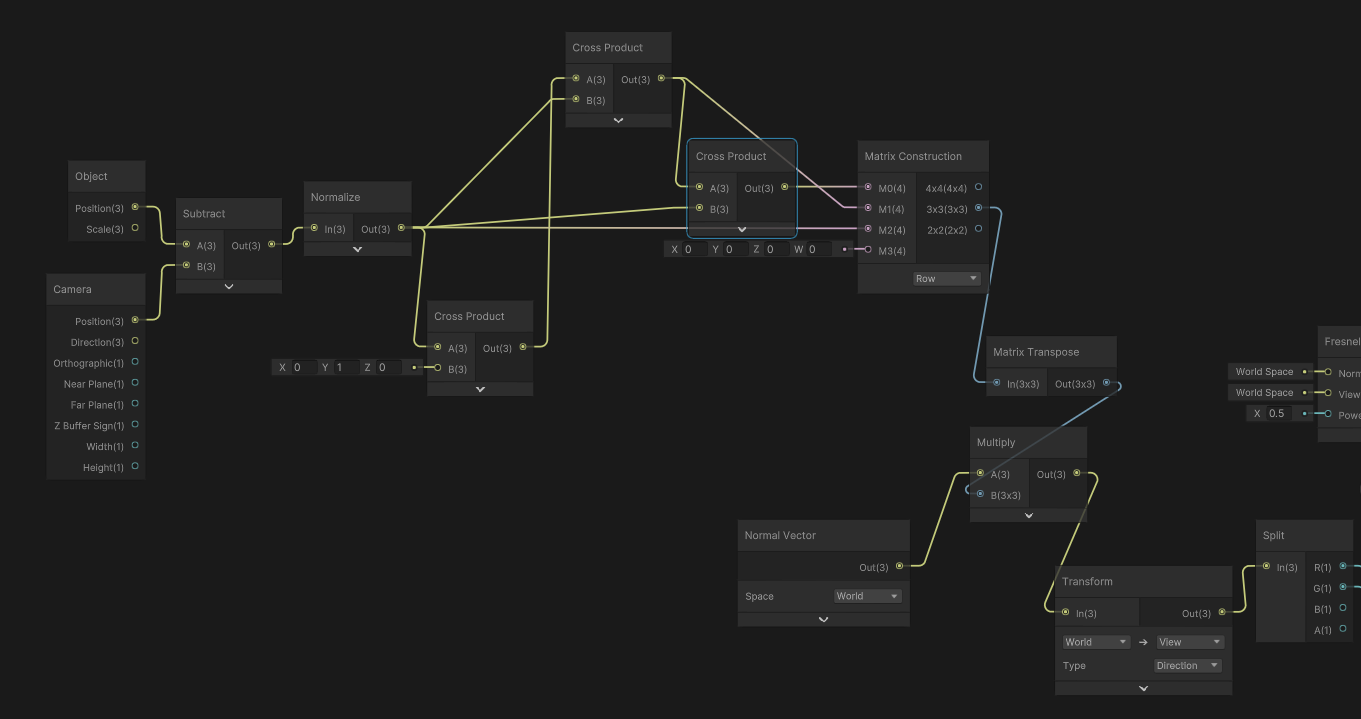The height and width of the screenshot is (719, 1361).
Task: Collapse the Normalize node using bottom chevron
Action: pyautogui.click(x=357, y=250)
